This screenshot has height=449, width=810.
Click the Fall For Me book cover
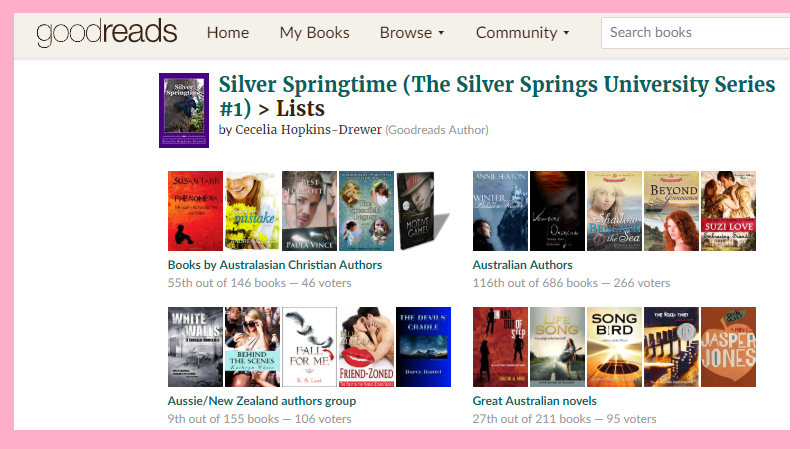(x=309, y=347)
